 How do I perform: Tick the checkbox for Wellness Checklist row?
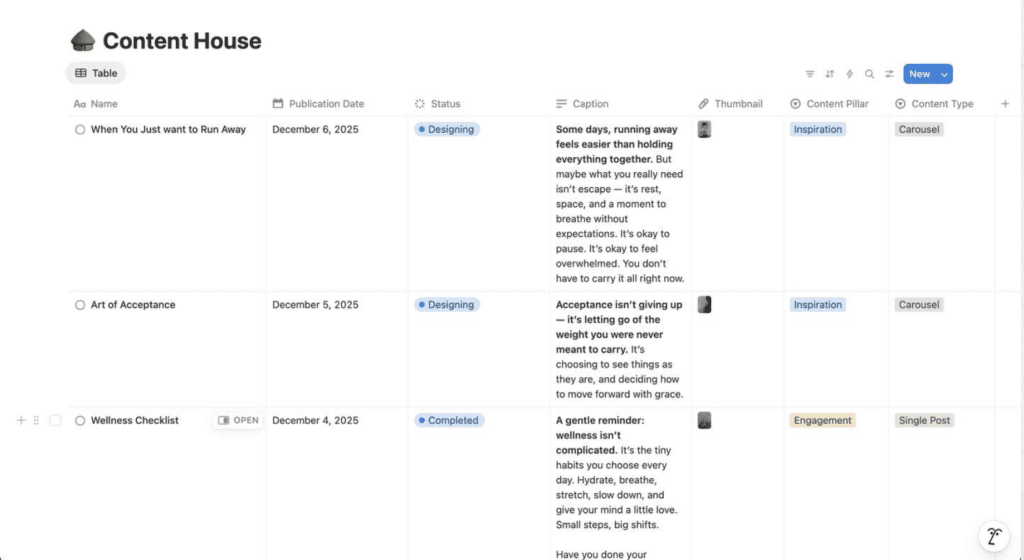click(55, 421)
